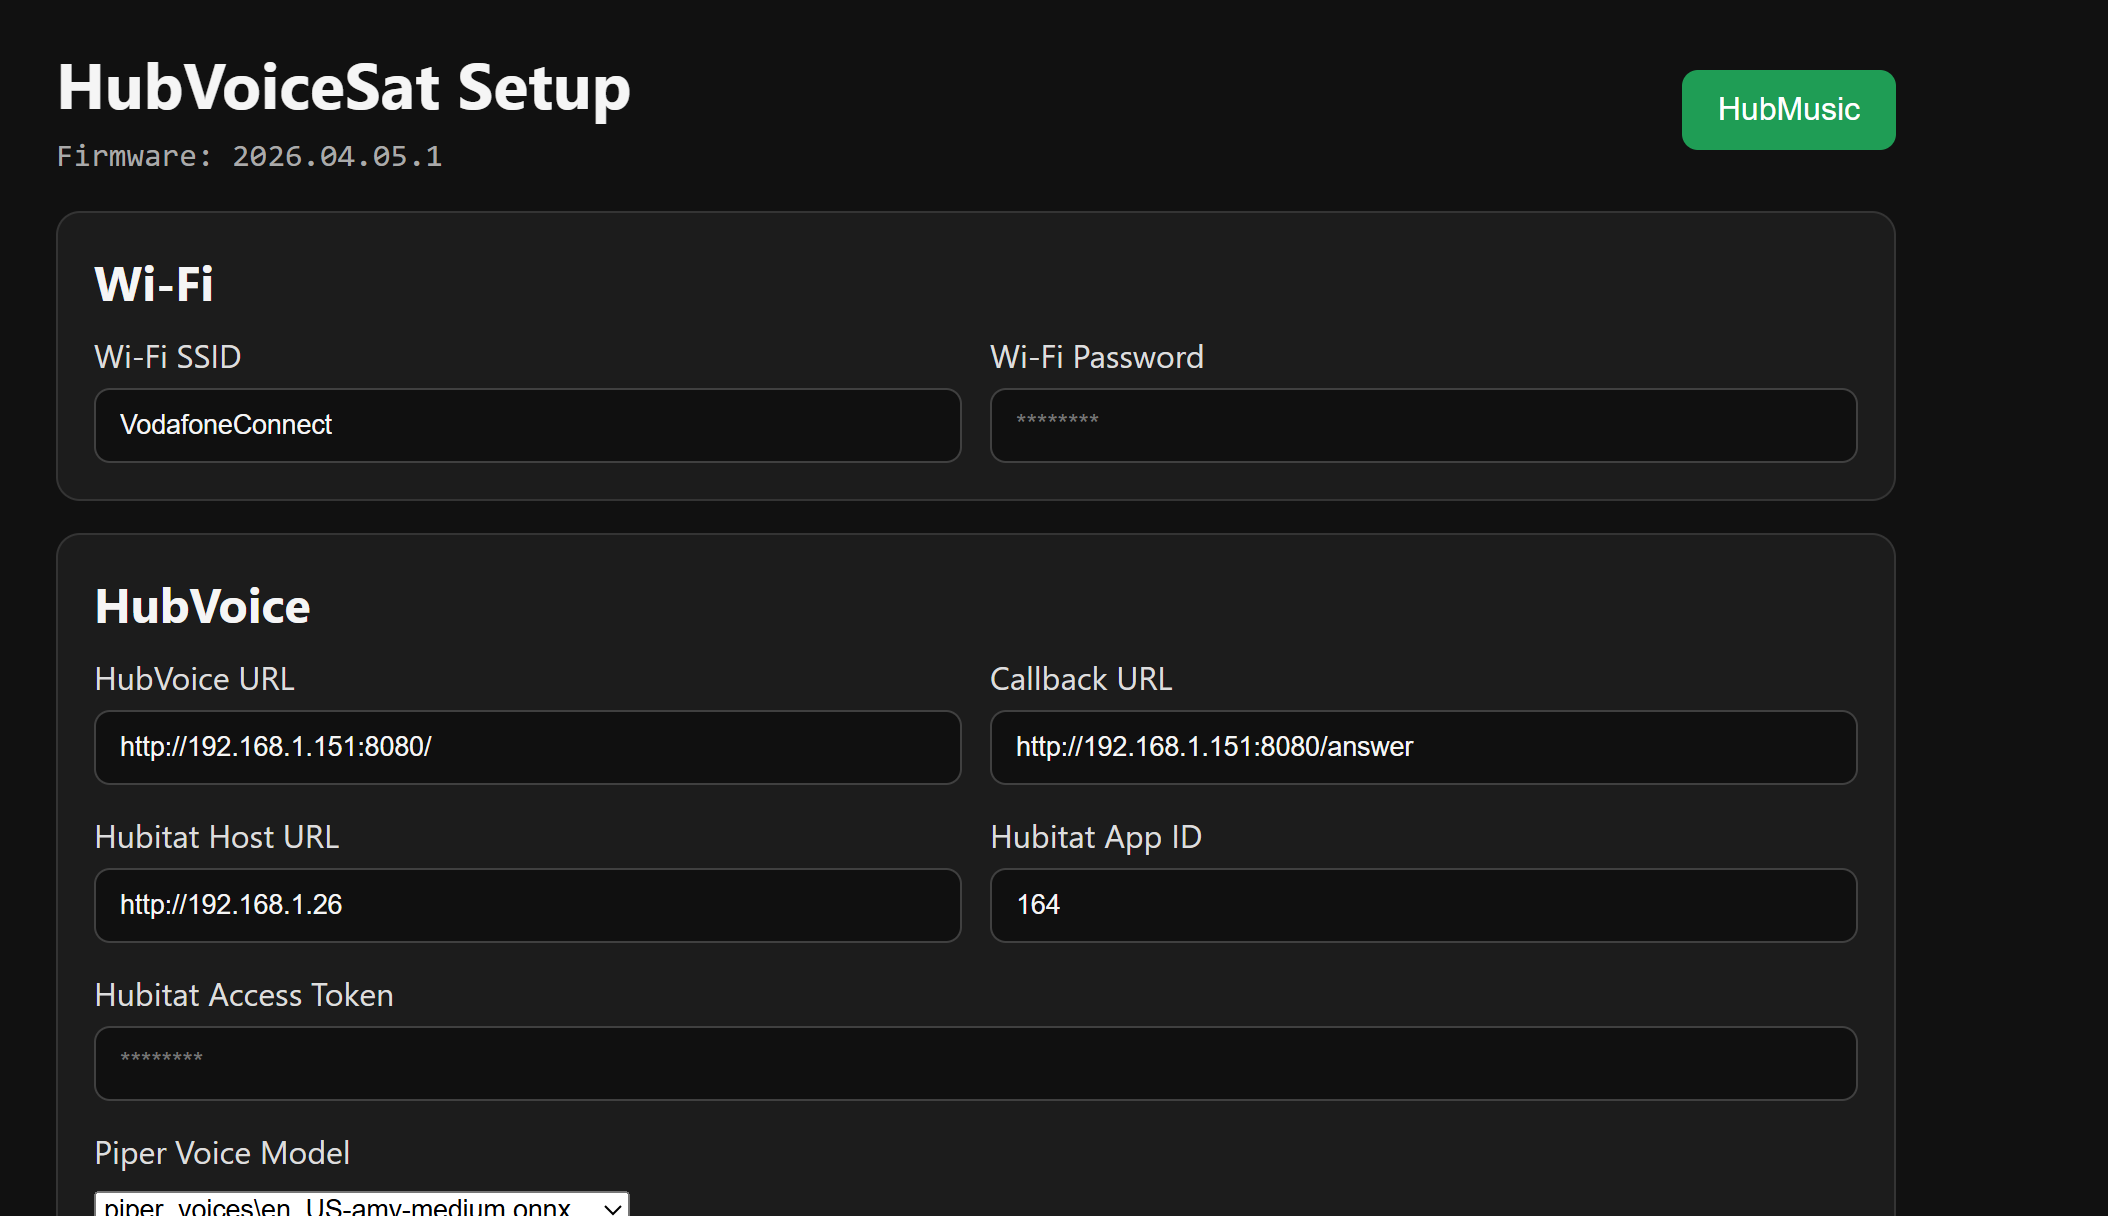This screenshot has height=1216, width=2108.
Task: Click the Hubitat Access Token input box
Action: coord(975,1063)
